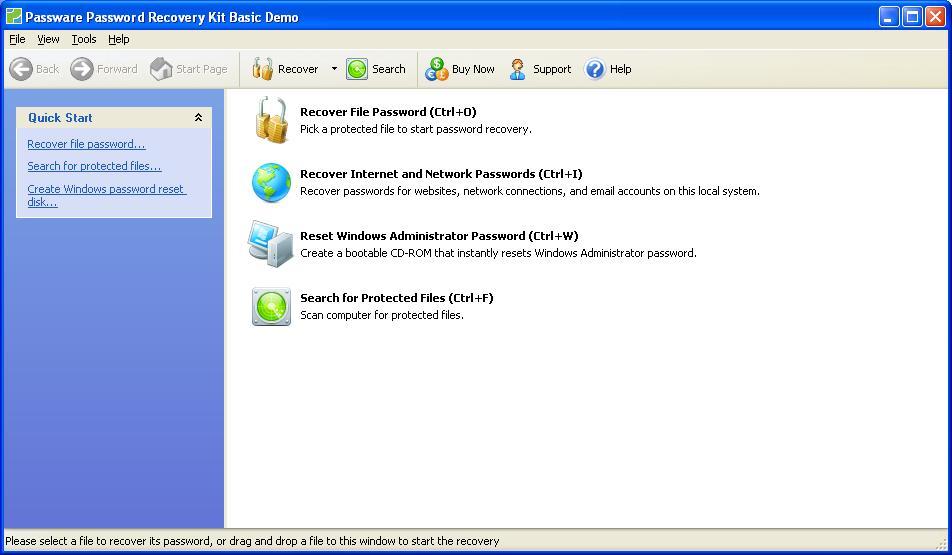Select Search for Protected Files heading
Viewport: 952px width, 555px height.
[x=396, y=298]
